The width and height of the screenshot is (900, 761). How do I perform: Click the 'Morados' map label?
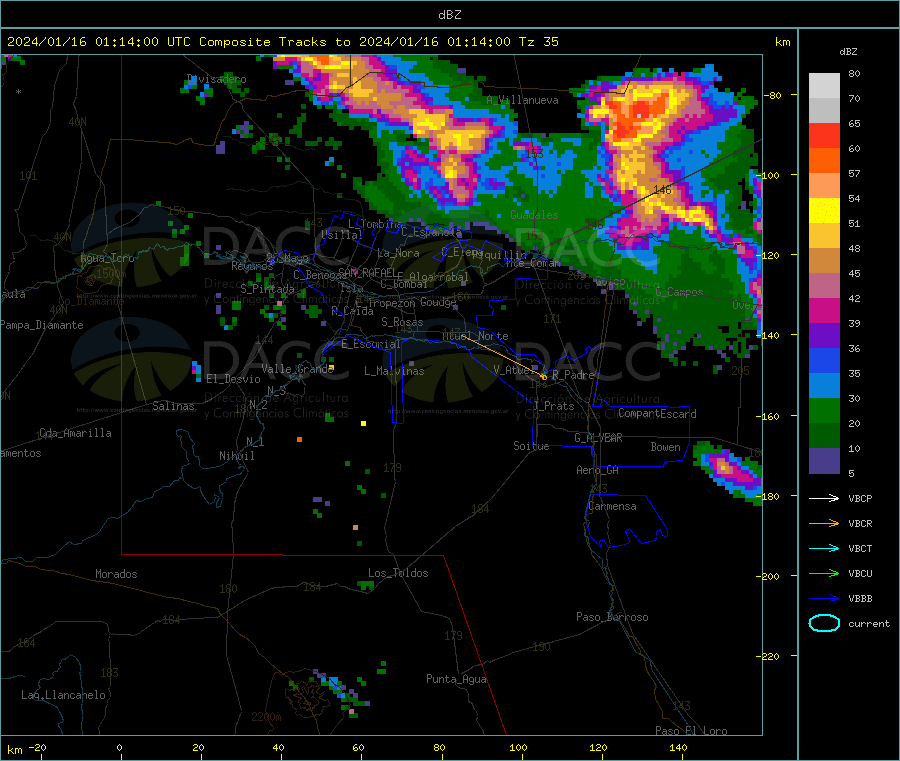coord(116,574)
